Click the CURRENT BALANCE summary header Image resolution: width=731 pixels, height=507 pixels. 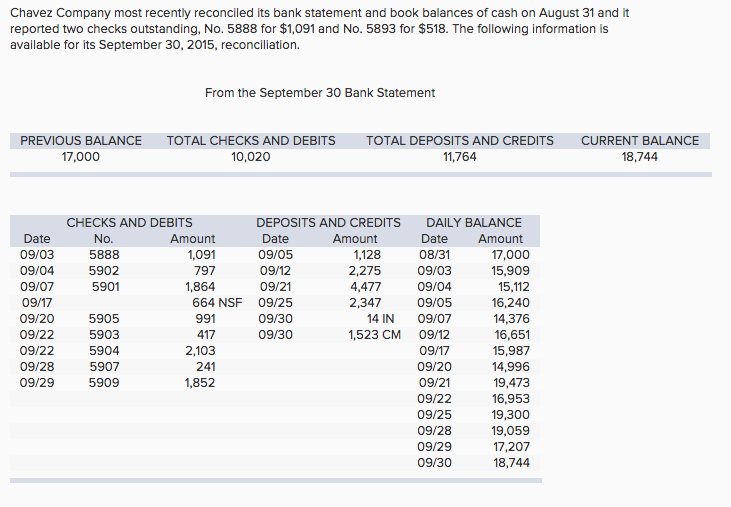(x=640, y=140)
